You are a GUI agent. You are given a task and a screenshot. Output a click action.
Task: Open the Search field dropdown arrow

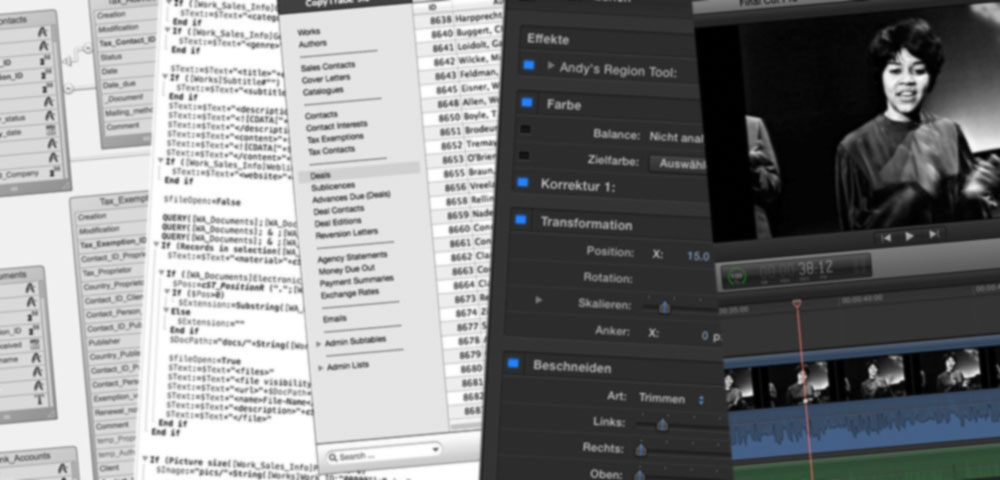click(x=436, y=450)
